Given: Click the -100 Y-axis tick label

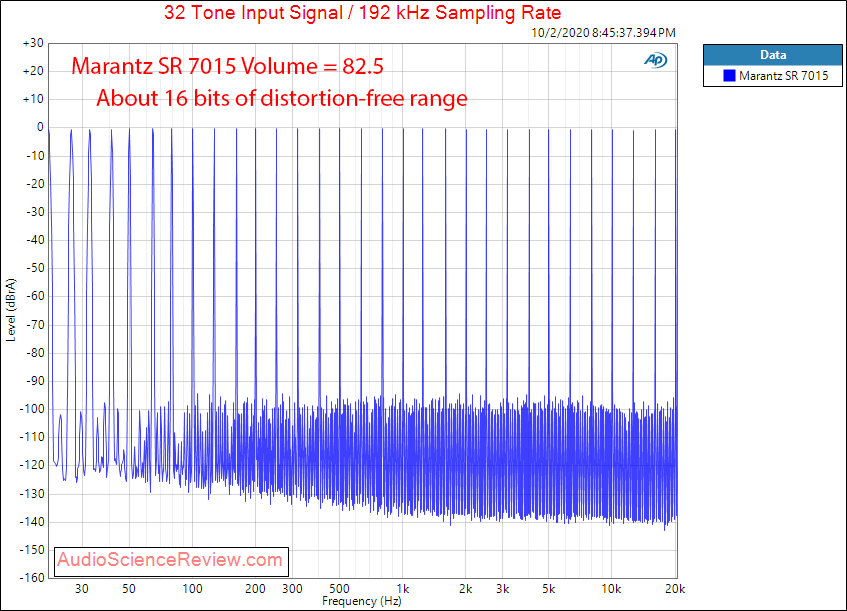Looking at the screenshot, I should click(32, 409).
